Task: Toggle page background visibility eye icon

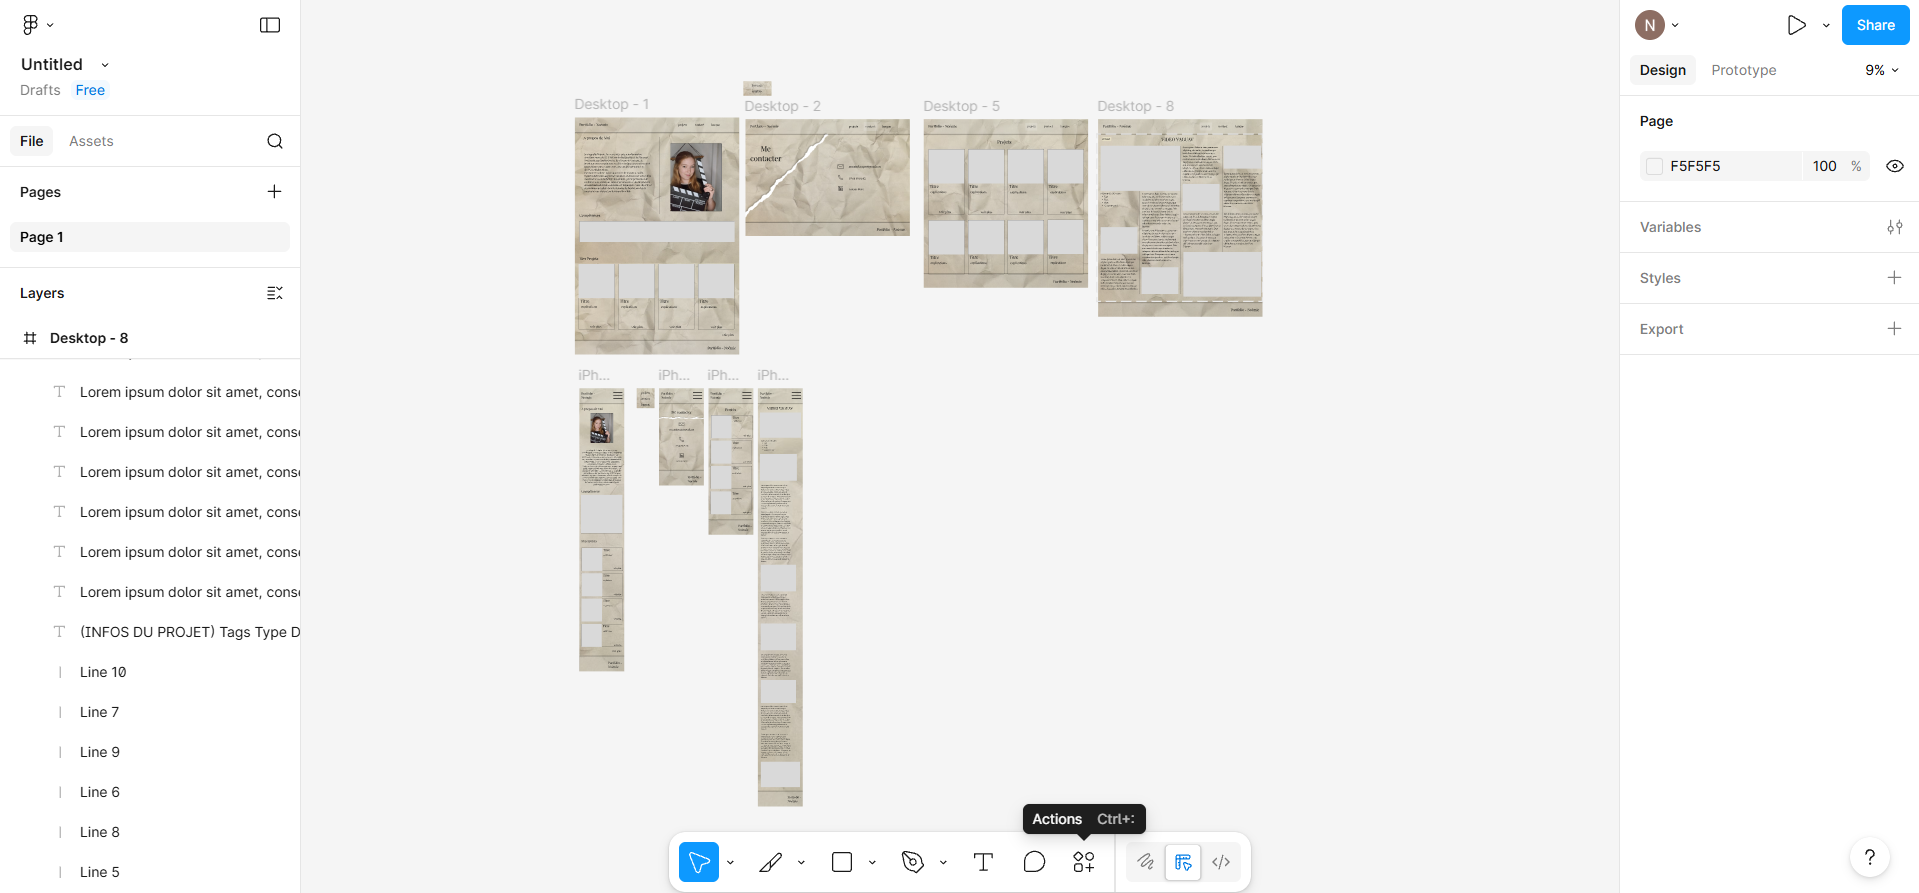Action: coord(1894,166)
